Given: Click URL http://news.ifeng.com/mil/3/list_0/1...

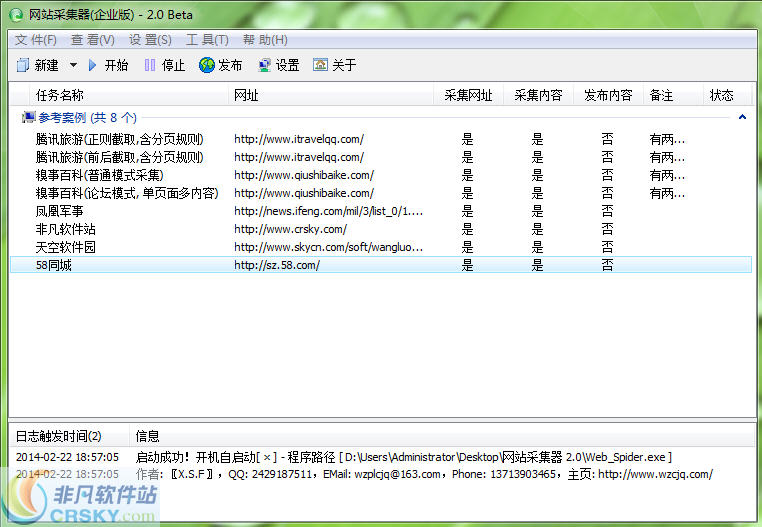Looking at the screenshot, I should (x=329, y=211).
